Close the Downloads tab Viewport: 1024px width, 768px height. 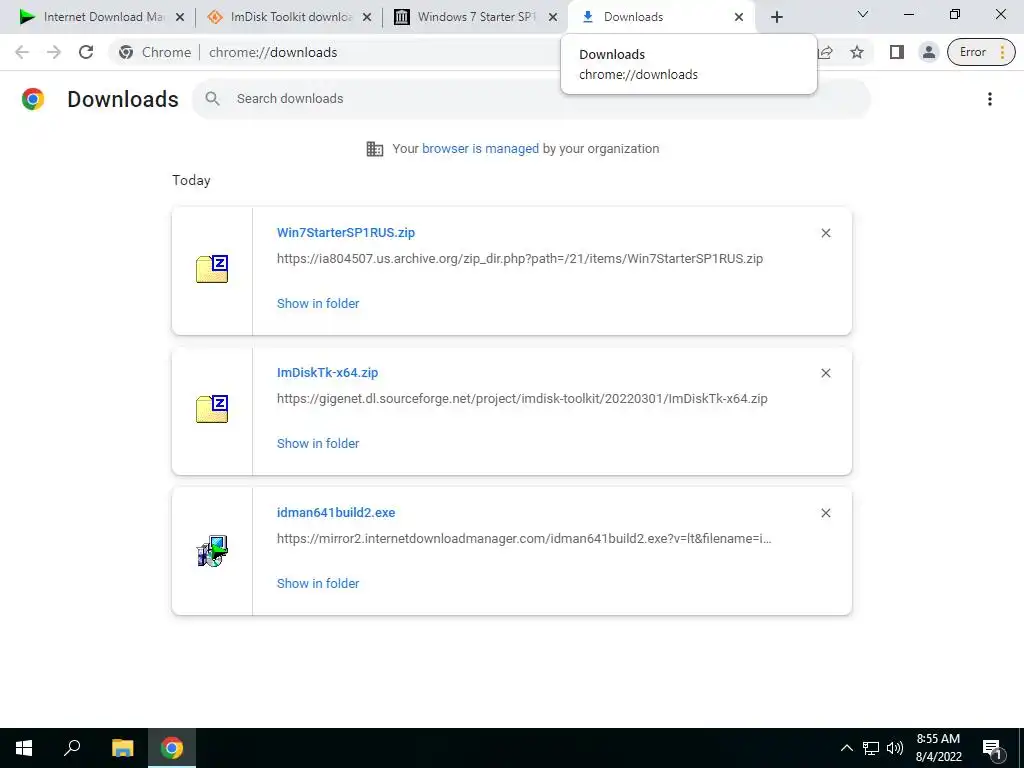tap(739, 18)
